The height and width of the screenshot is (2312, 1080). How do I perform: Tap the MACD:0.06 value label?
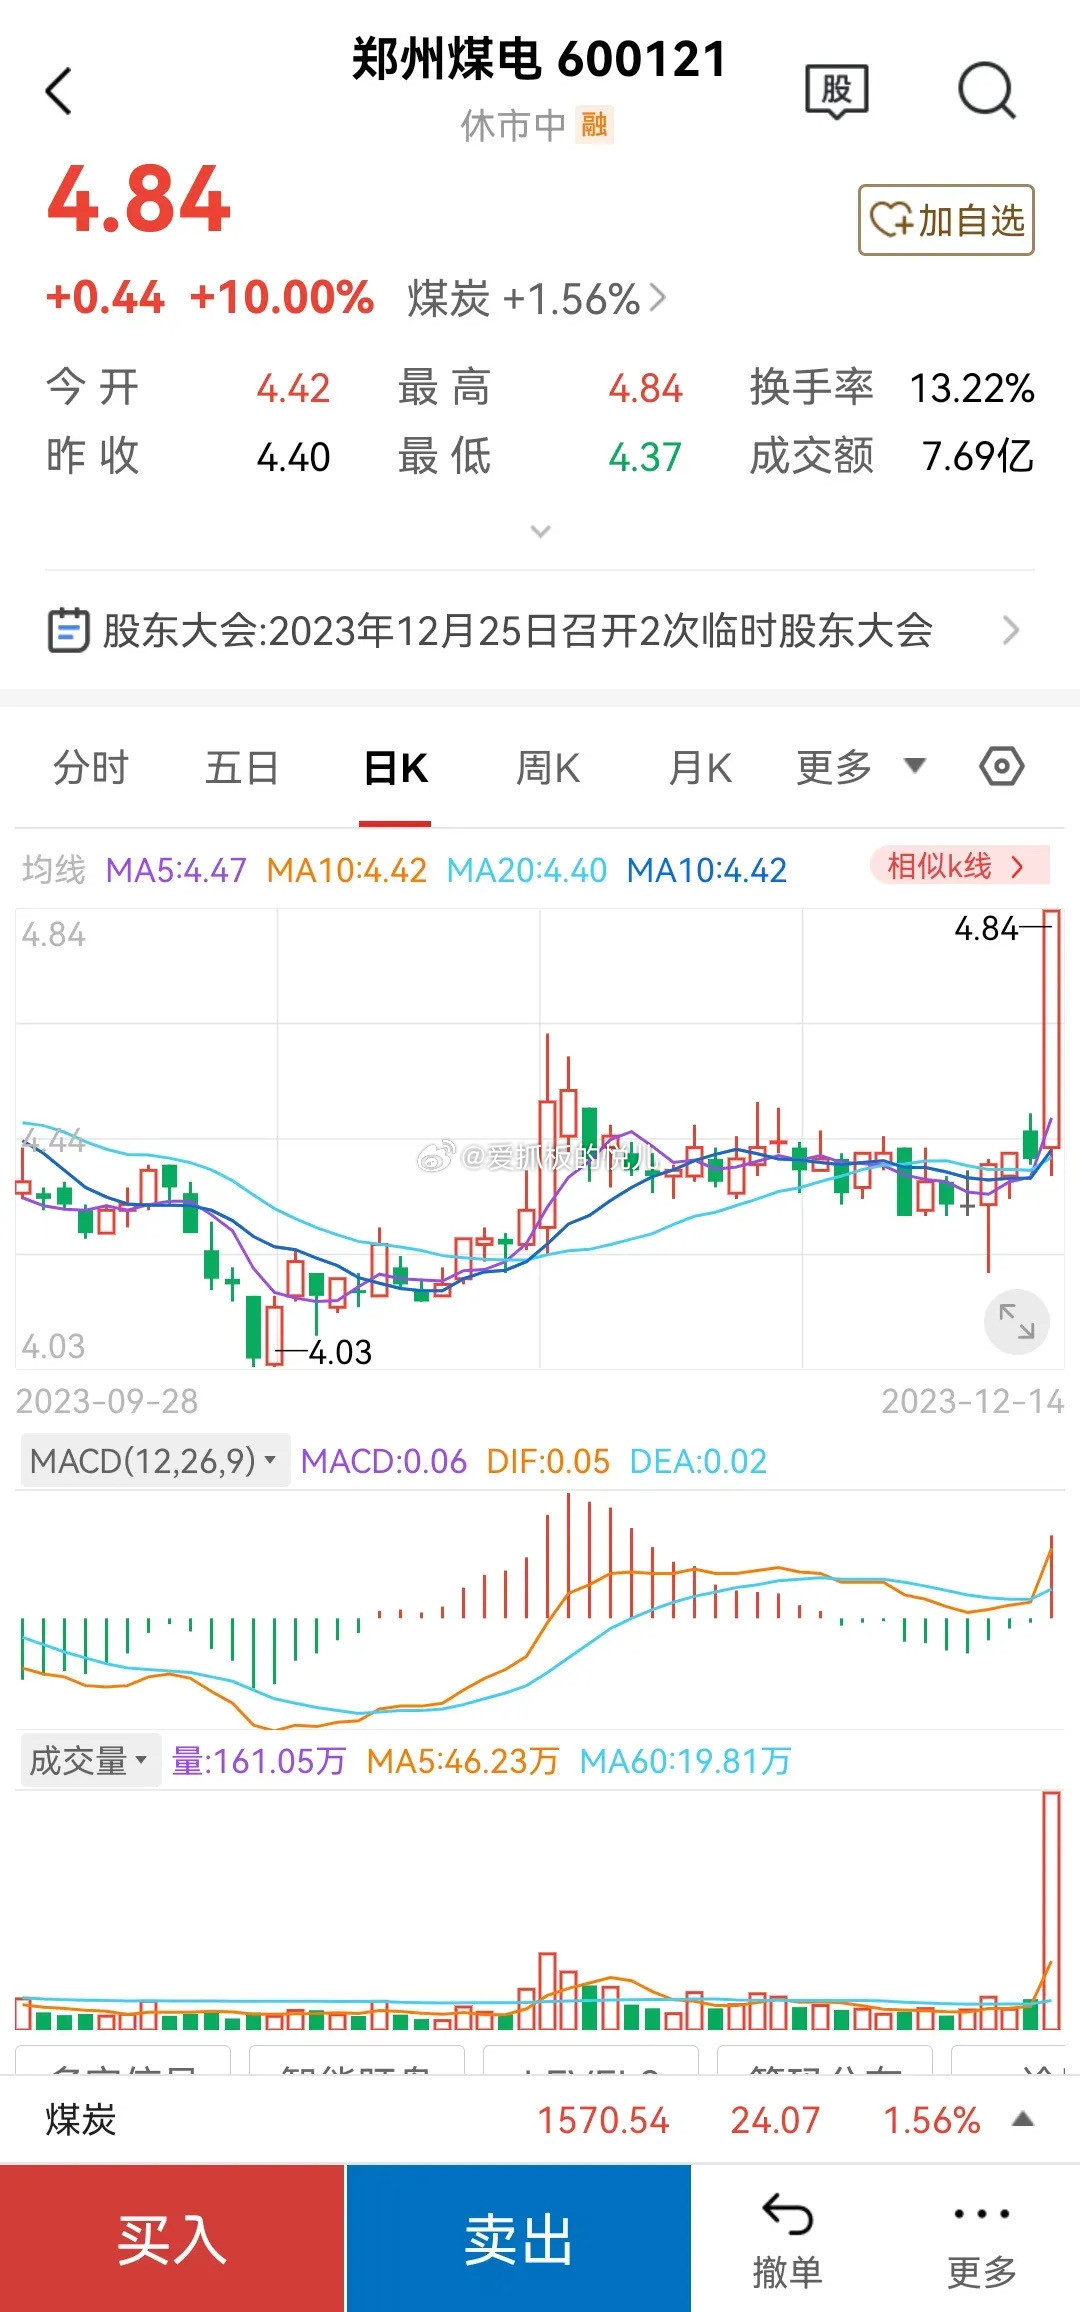tap(384, 1461)
